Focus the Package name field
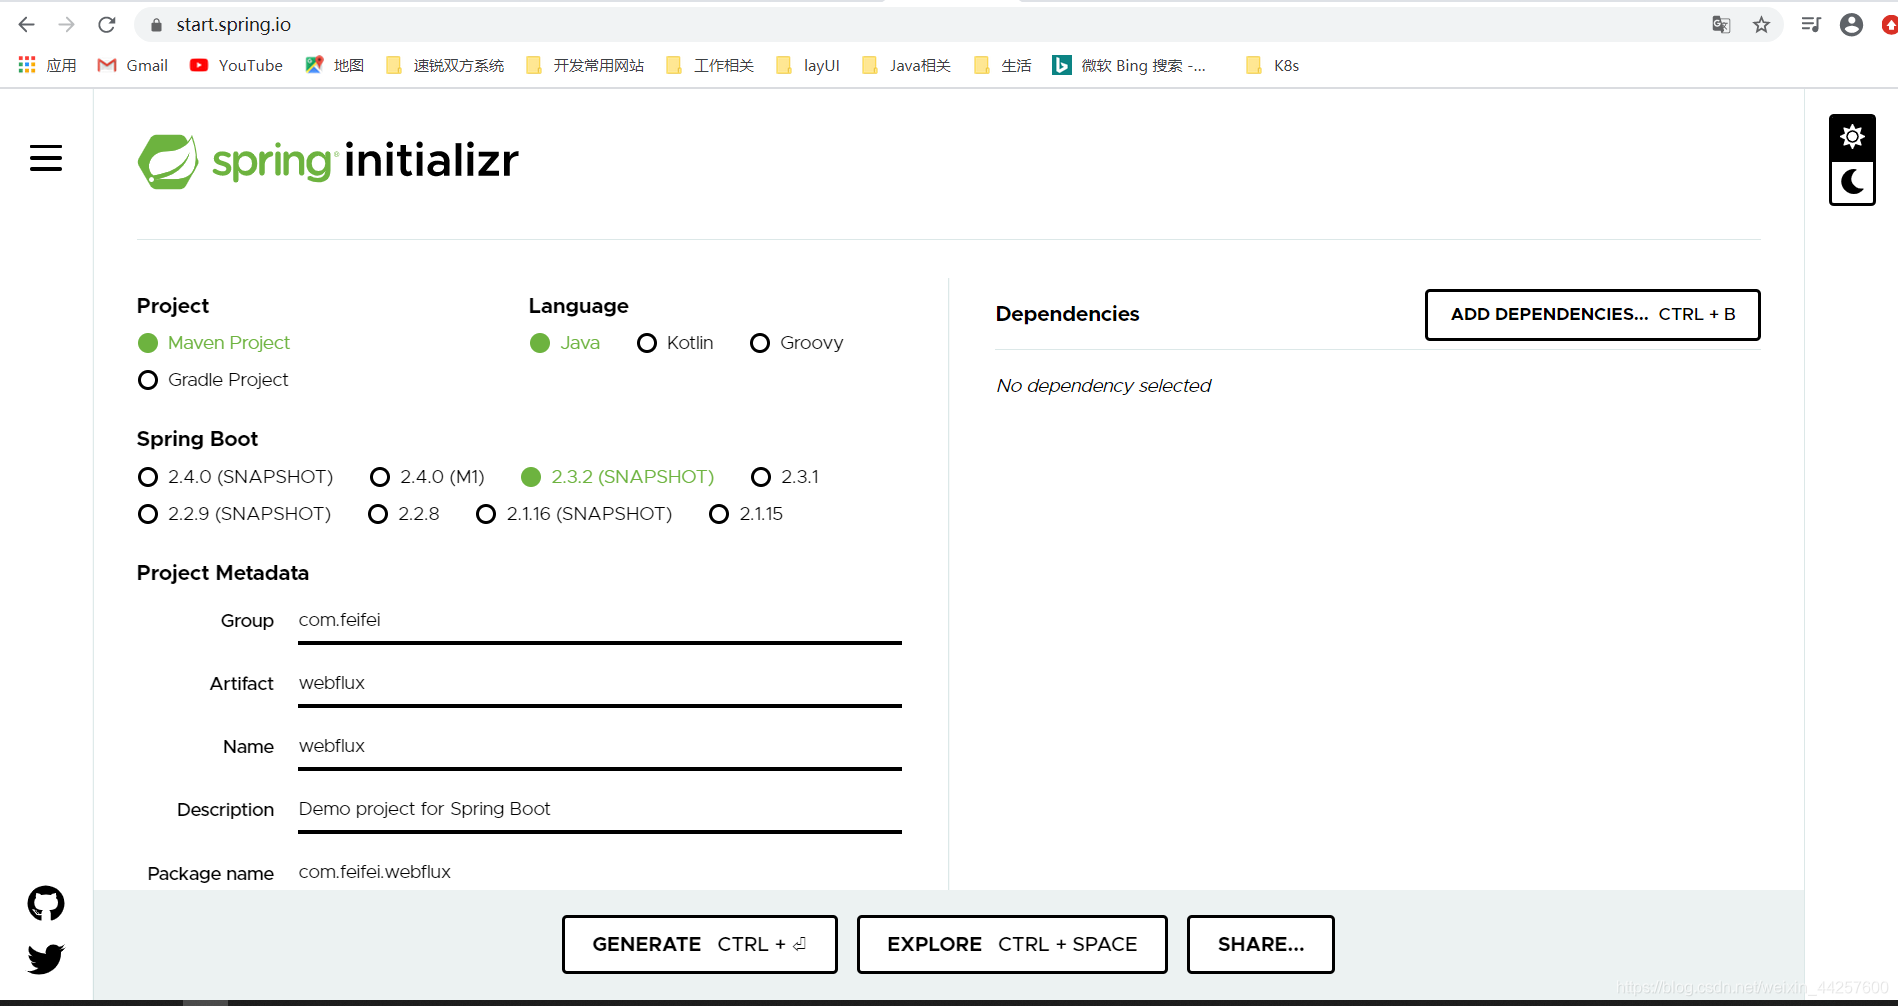This screenshot has height=1006, width=1898. (600, 872)
